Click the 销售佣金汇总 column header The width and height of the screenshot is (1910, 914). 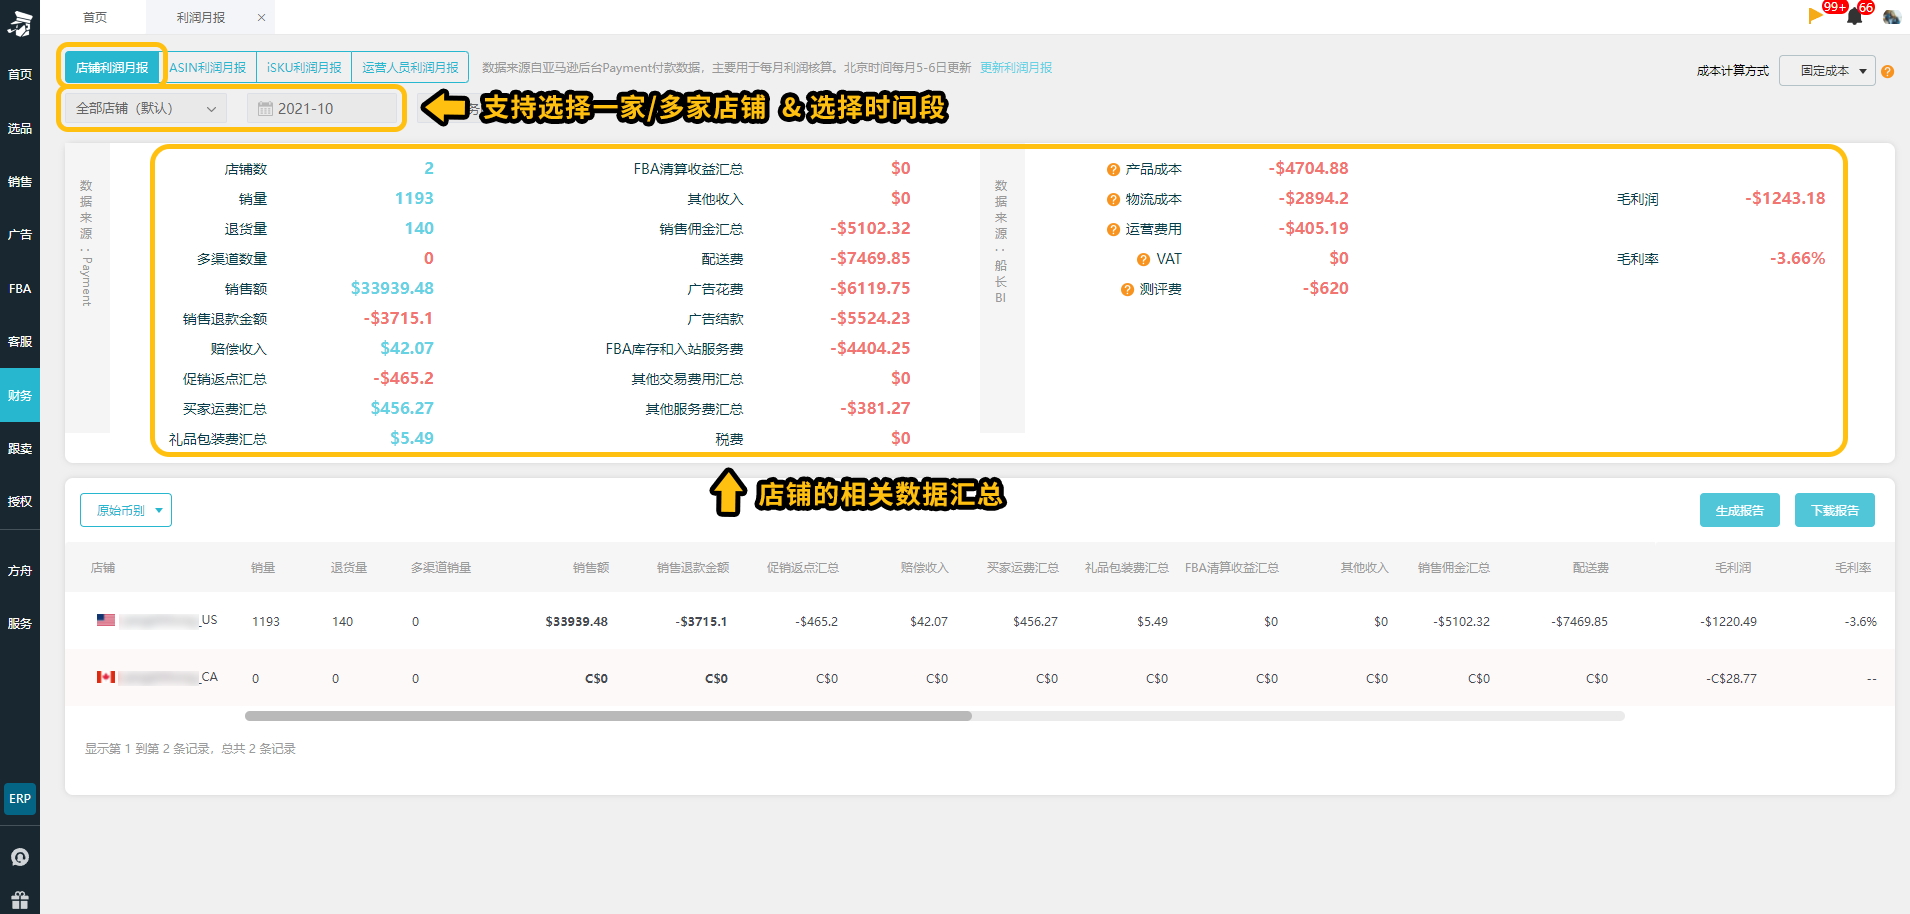(1454, 568)
